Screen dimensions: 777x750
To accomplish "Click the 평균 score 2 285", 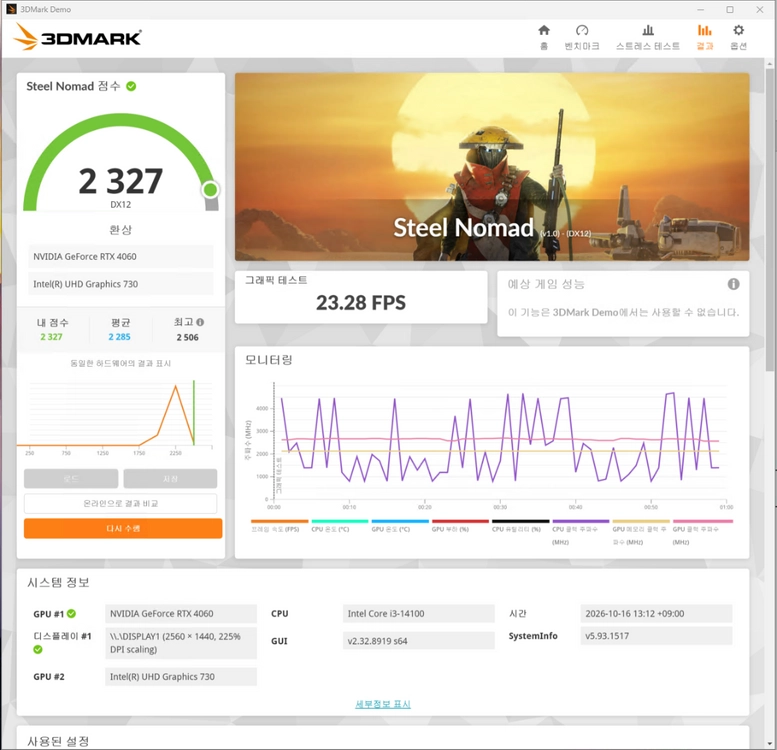I will (119, 337).
